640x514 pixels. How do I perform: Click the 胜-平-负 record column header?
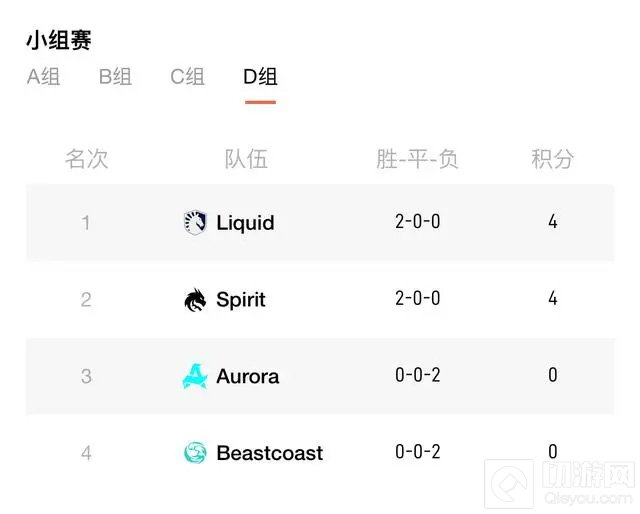pos(417,159)
